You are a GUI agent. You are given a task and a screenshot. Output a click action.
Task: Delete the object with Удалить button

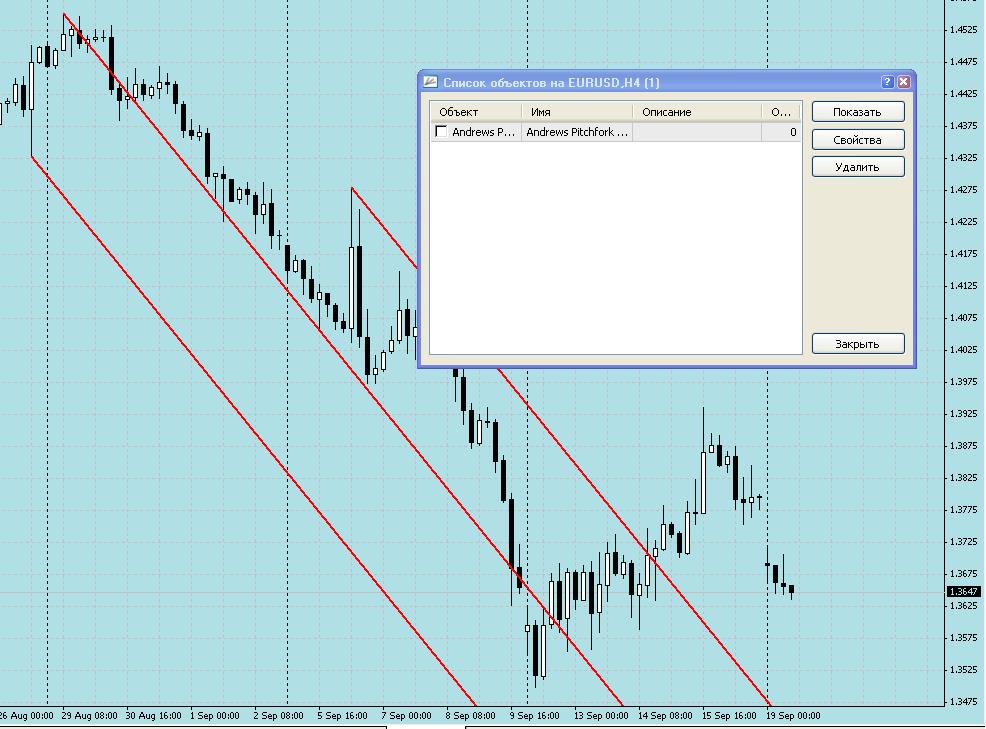tap(858, 167)
